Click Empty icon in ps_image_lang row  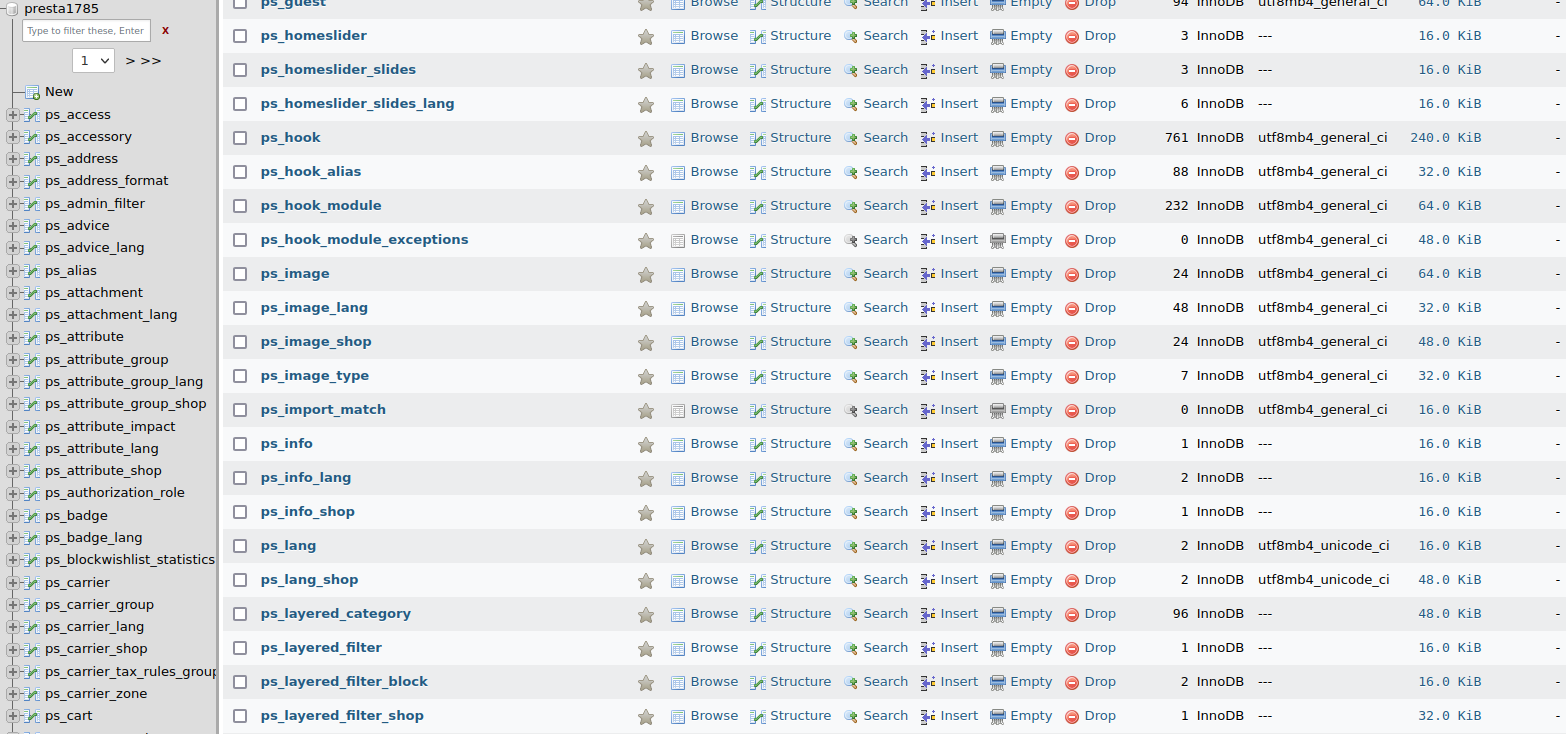pos(998,309)
